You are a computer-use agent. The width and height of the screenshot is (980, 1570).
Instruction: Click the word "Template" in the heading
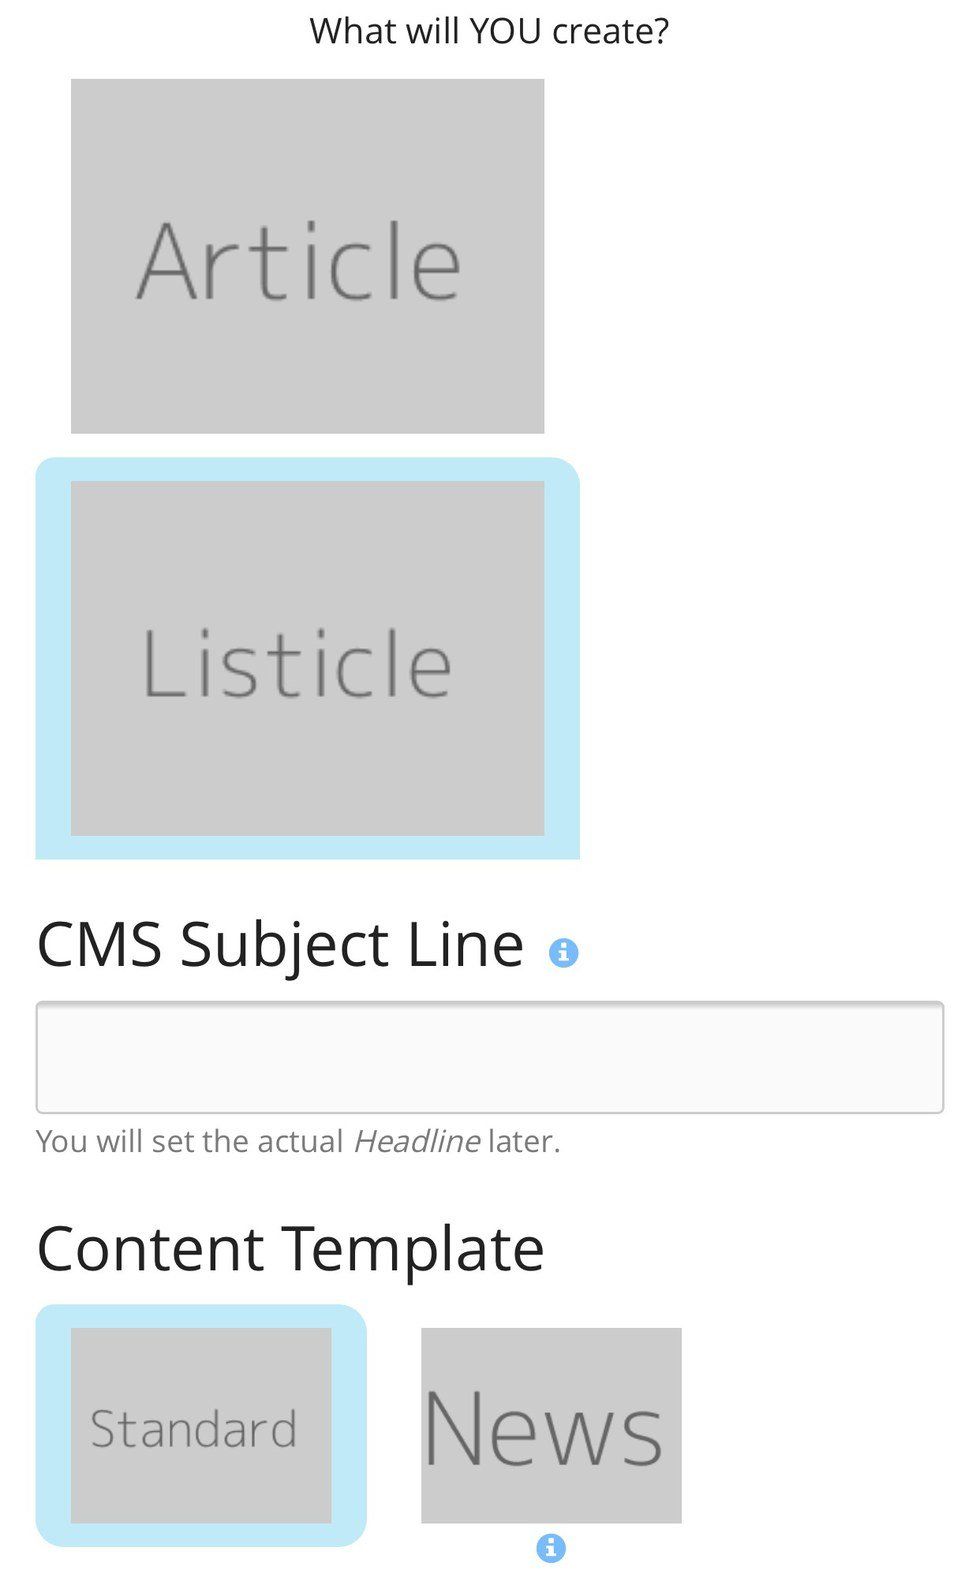(x=413, y=1248)
